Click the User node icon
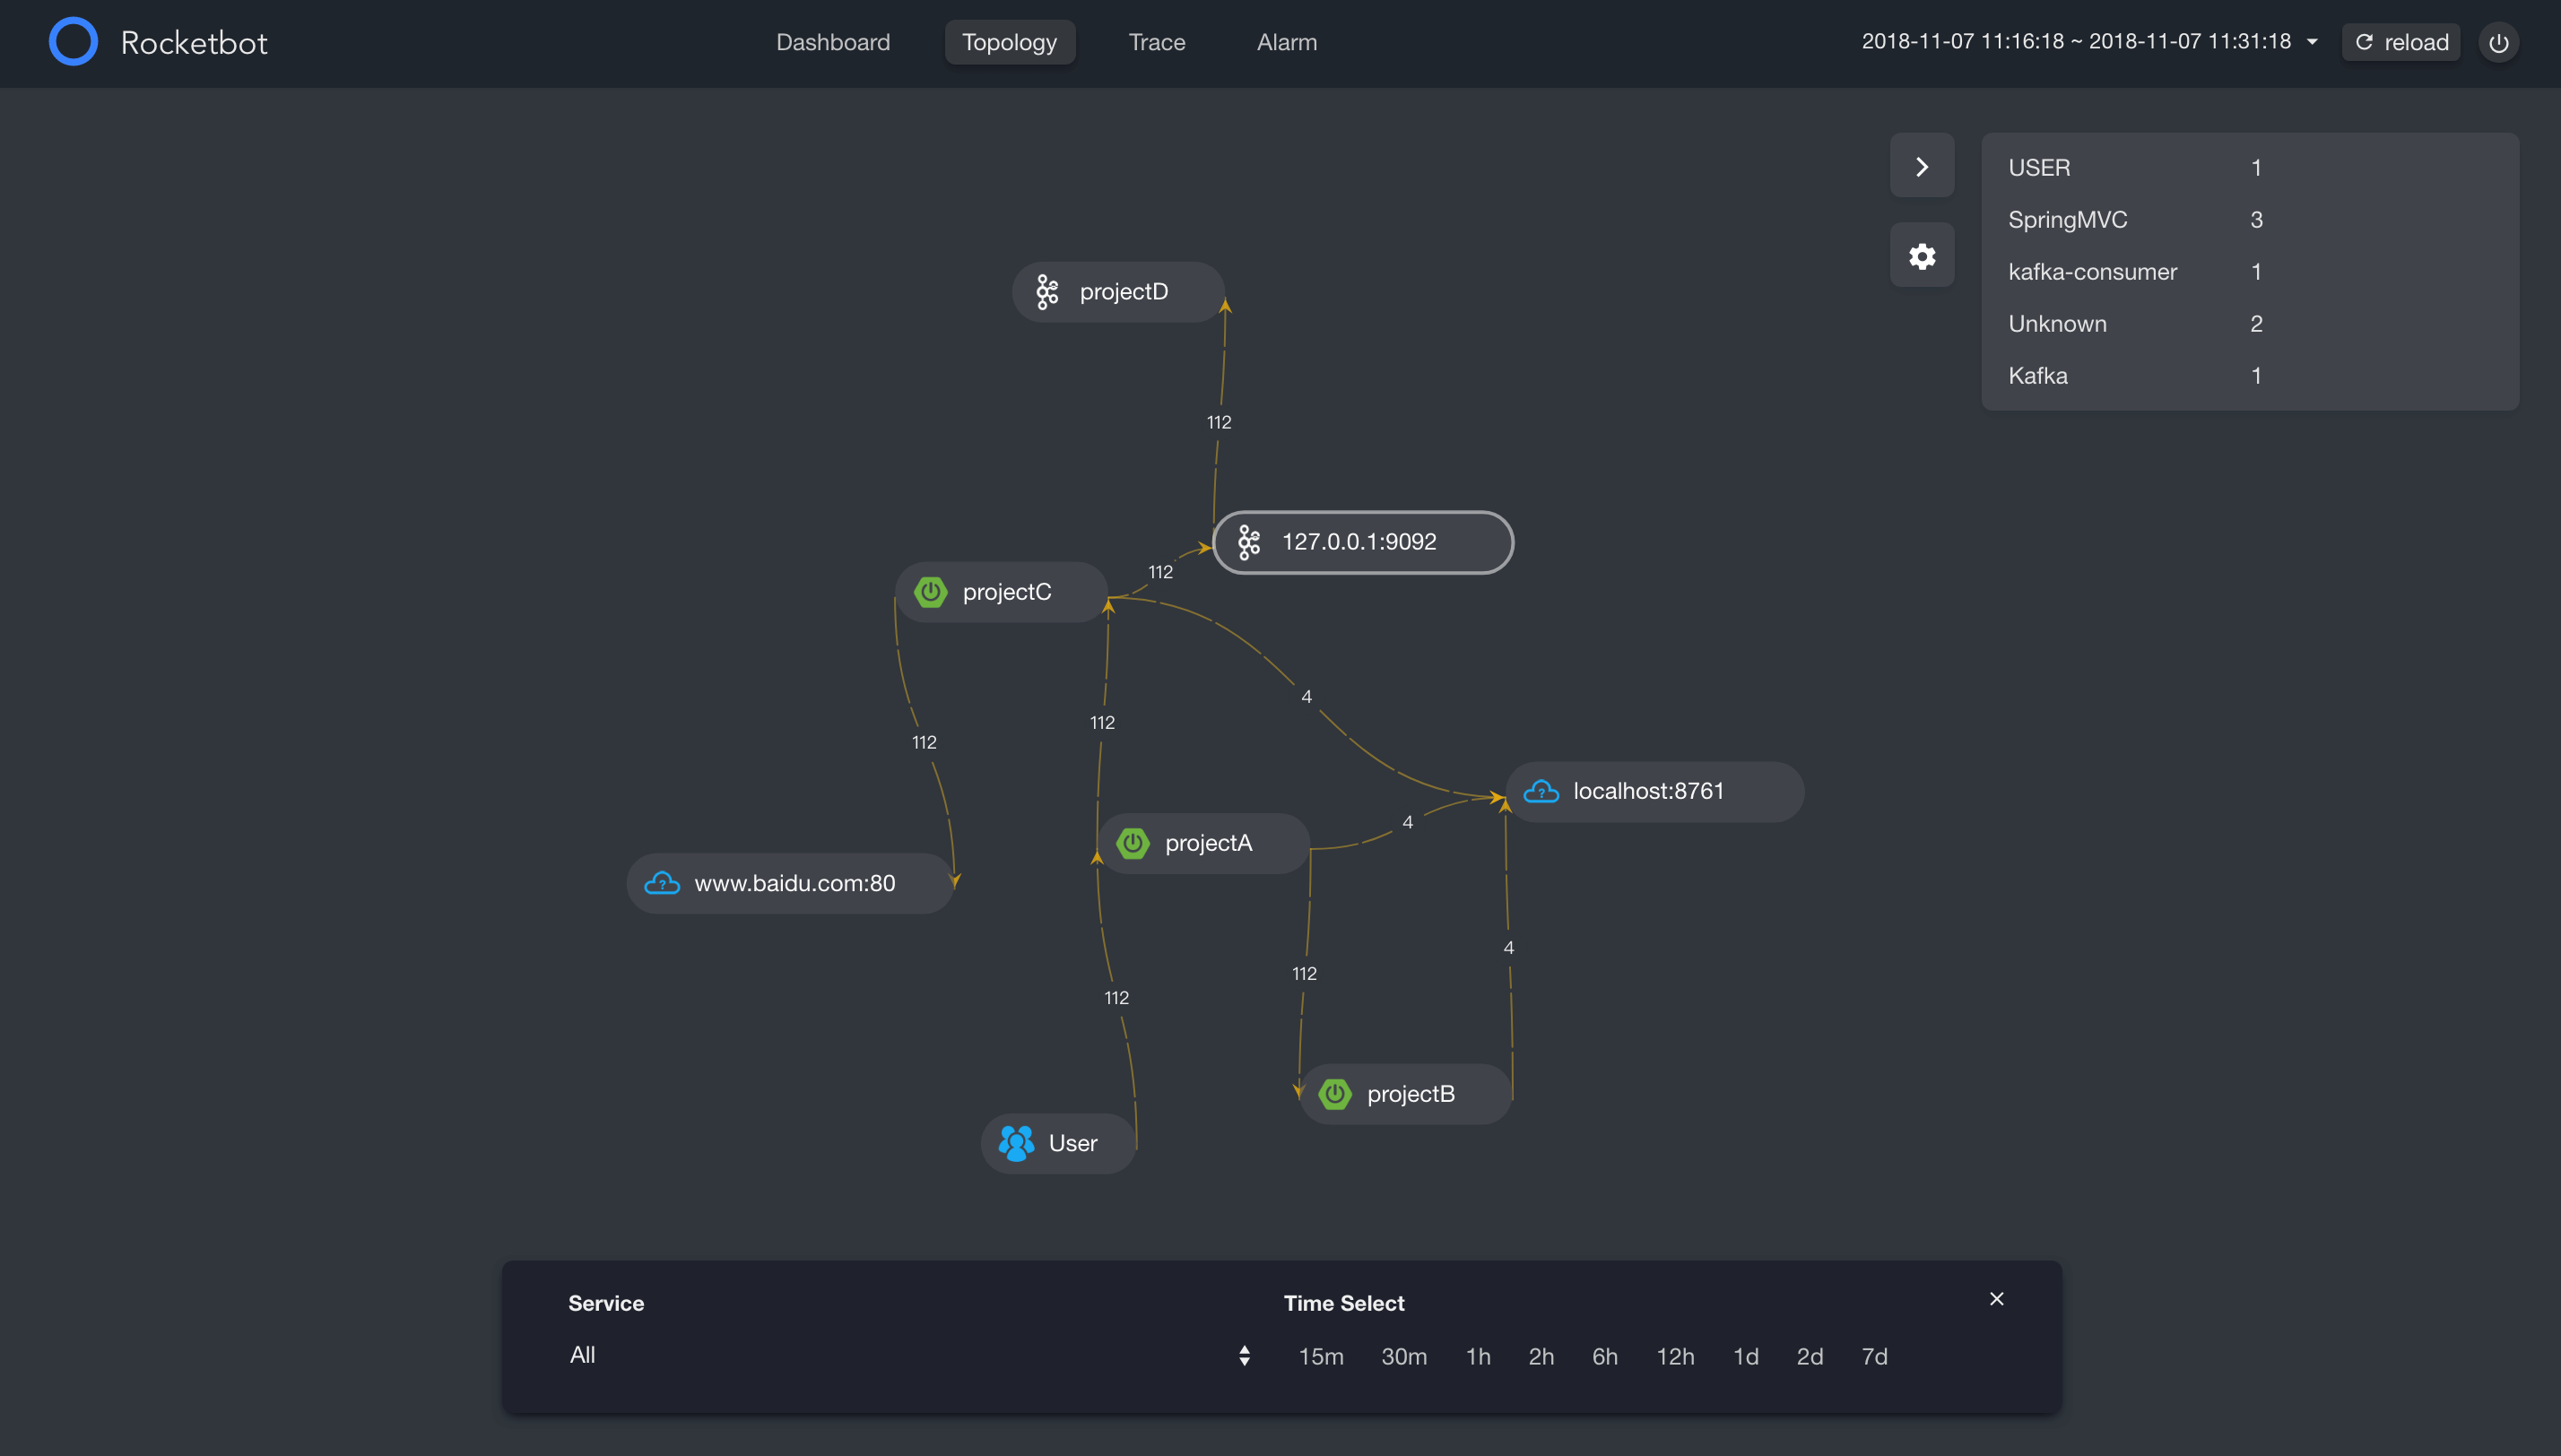2561x1456 pixels. pyautogui.click(x=1017, y=1141)
